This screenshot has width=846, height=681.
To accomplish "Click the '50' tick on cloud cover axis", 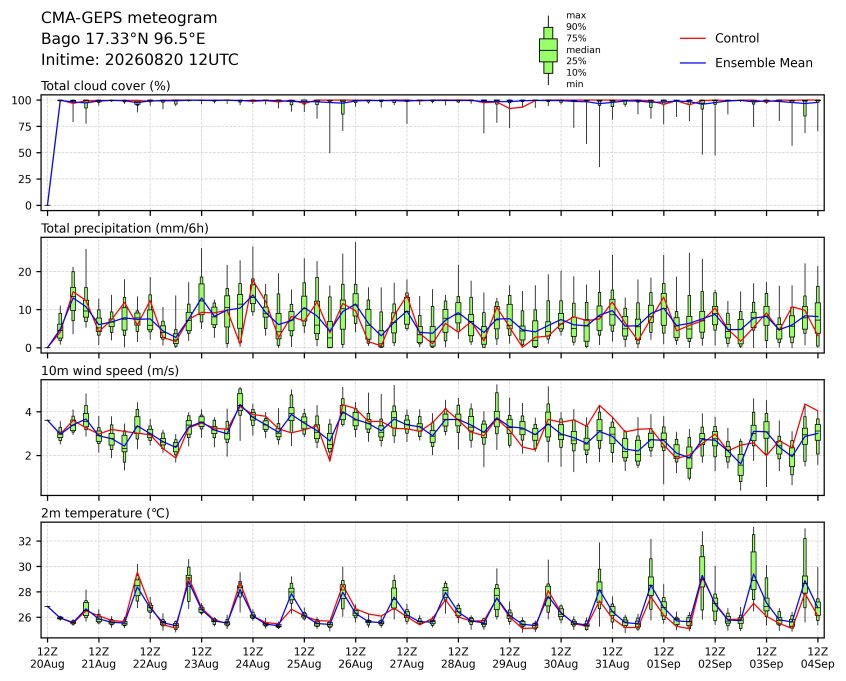I will 26,153.
